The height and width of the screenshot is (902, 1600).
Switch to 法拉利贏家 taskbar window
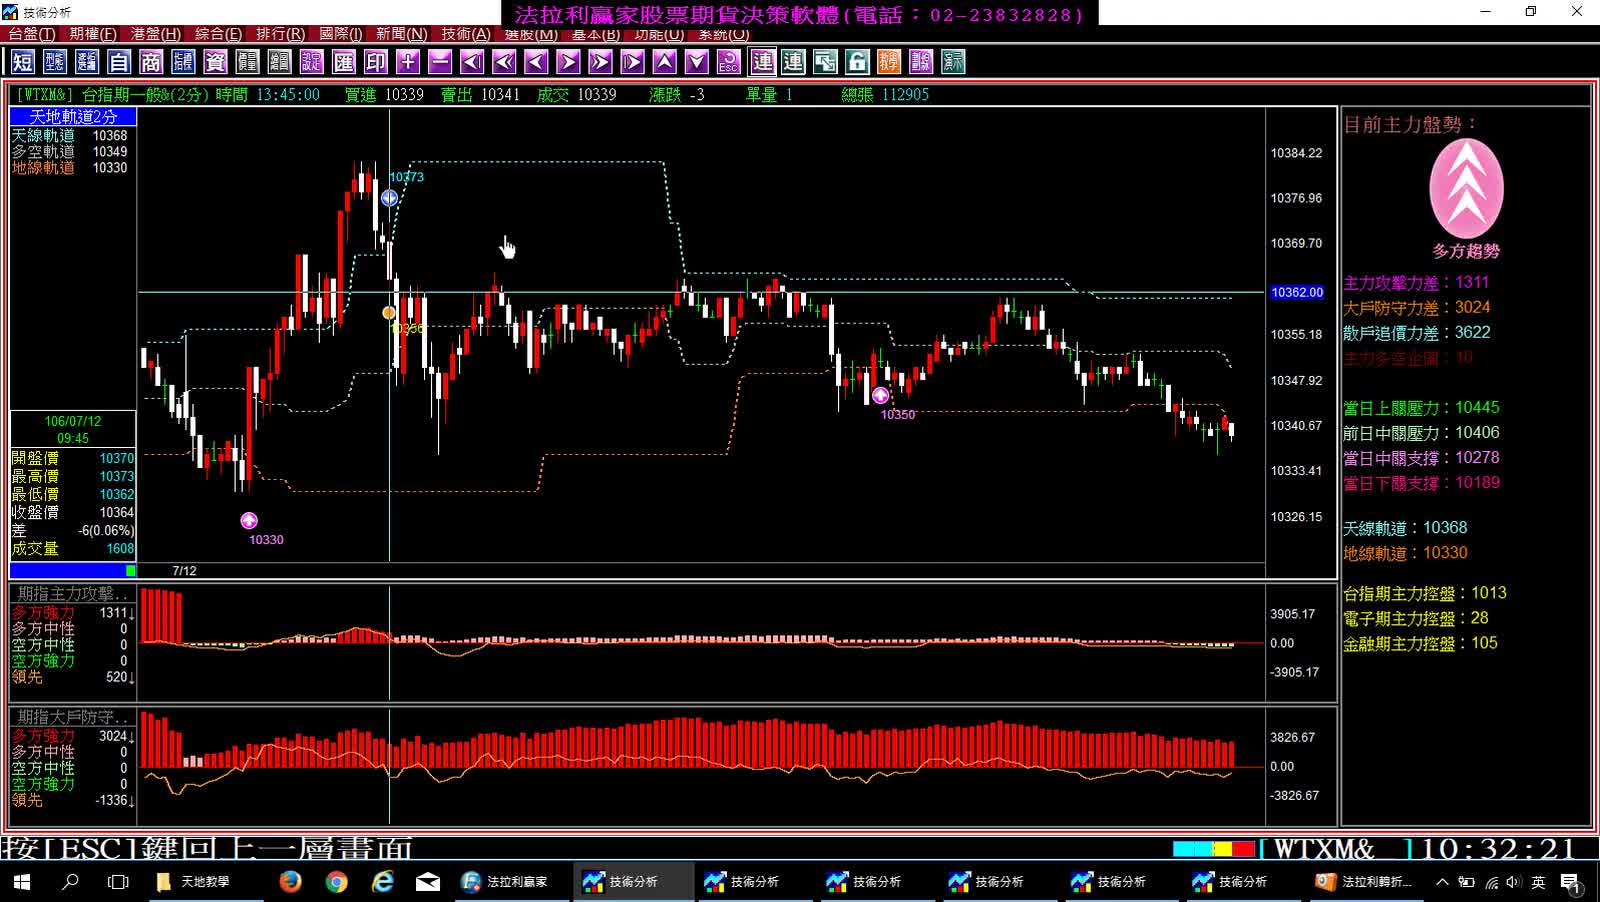coord(505,881)
